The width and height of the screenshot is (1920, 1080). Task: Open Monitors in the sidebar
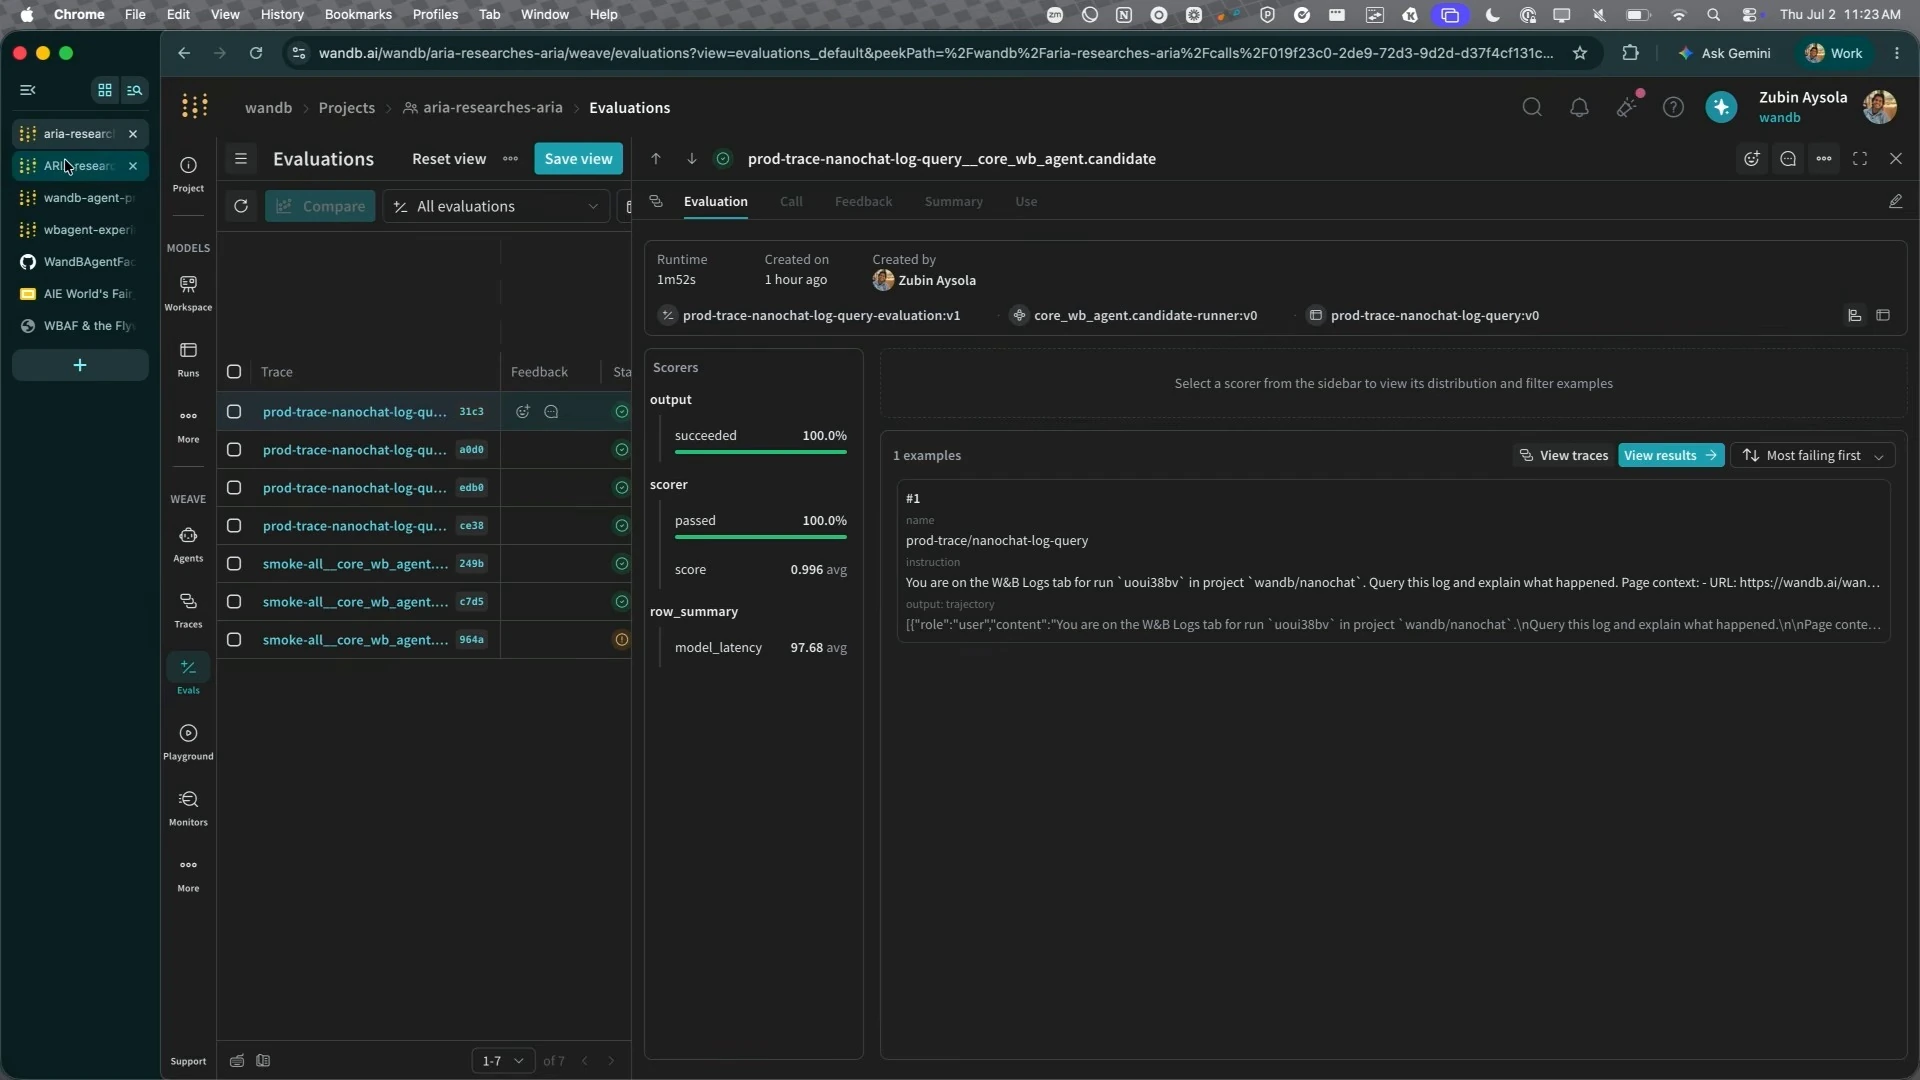(188, 808)
